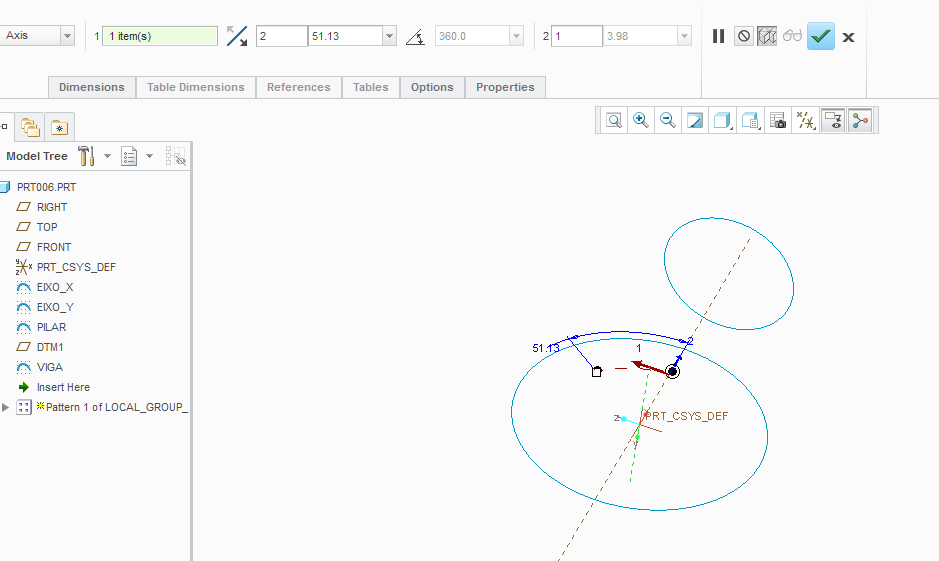
Task: Toggle the Annotation Display icon
Action: [x=833, y=120]
